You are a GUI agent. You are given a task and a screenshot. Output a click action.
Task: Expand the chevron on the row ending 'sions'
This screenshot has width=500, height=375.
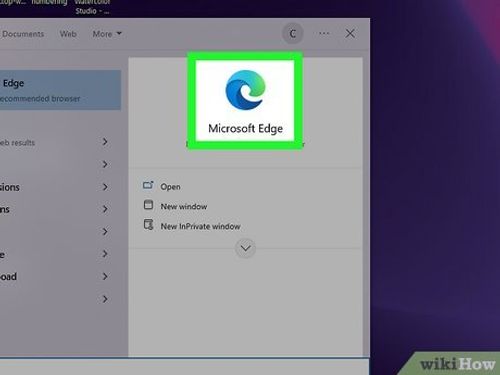105,187
